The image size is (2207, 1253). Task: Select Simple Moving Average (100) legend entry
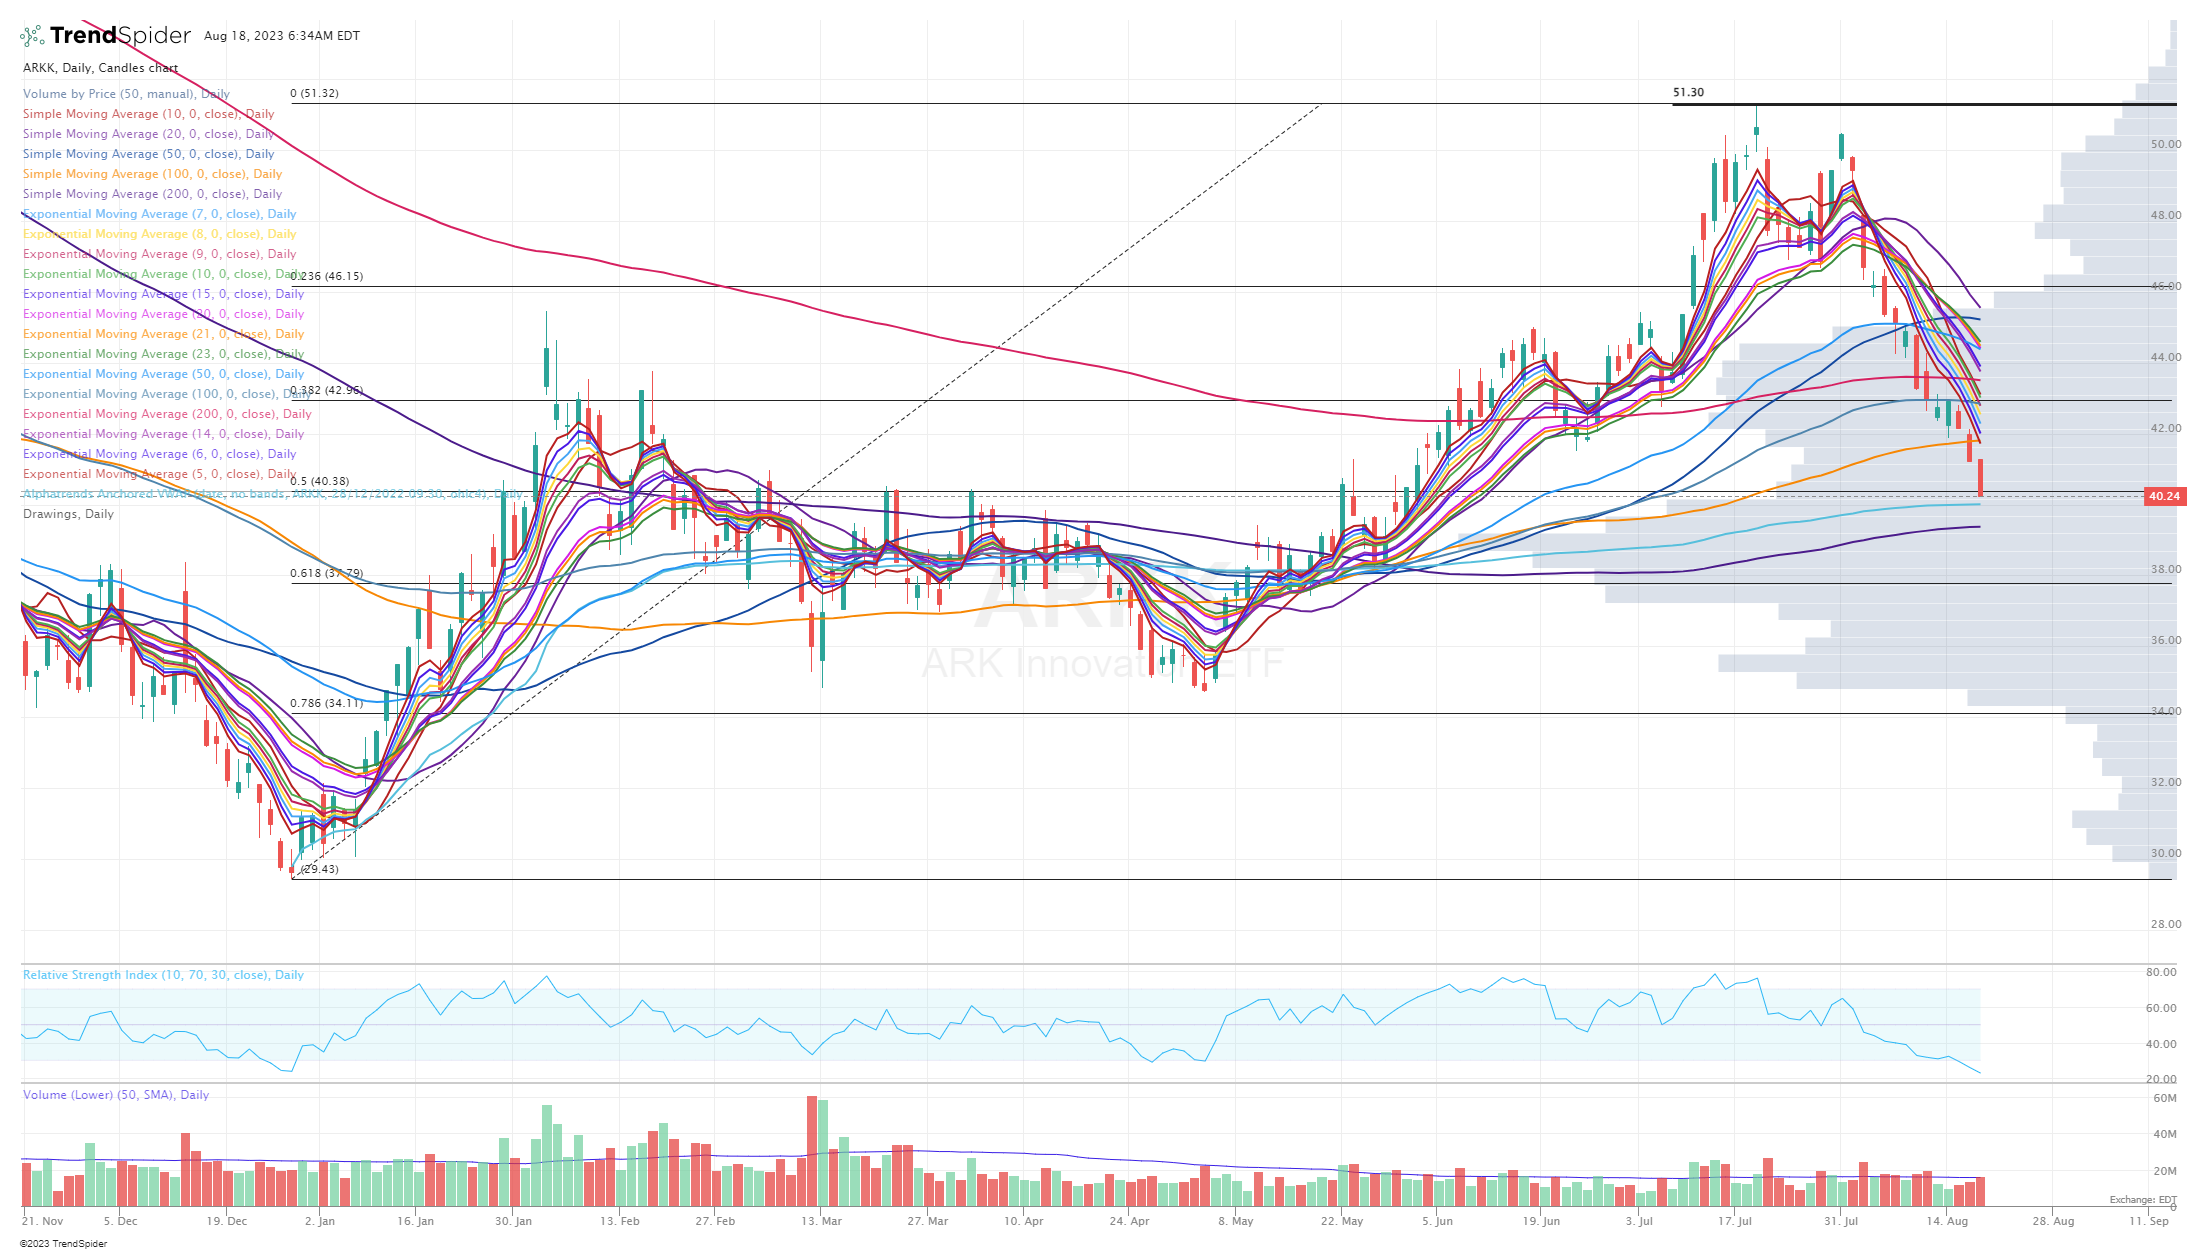pyautogui.click(x=152, y=174)
